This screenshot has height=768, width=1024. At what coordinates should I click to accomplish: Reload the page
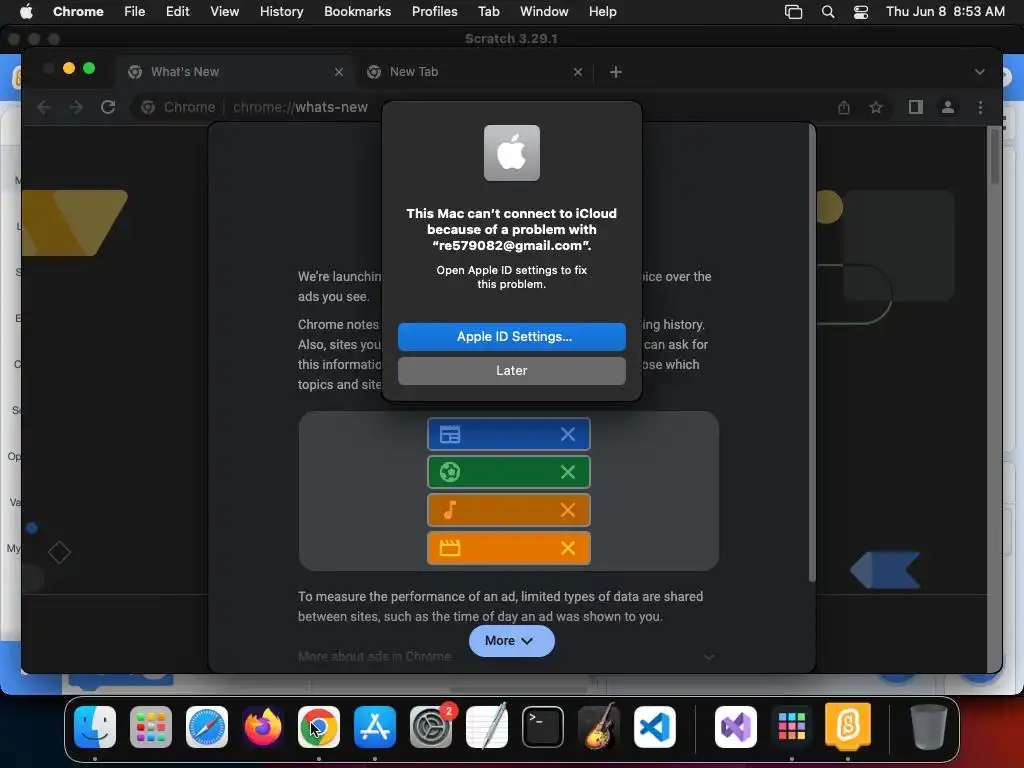point(108,107)
